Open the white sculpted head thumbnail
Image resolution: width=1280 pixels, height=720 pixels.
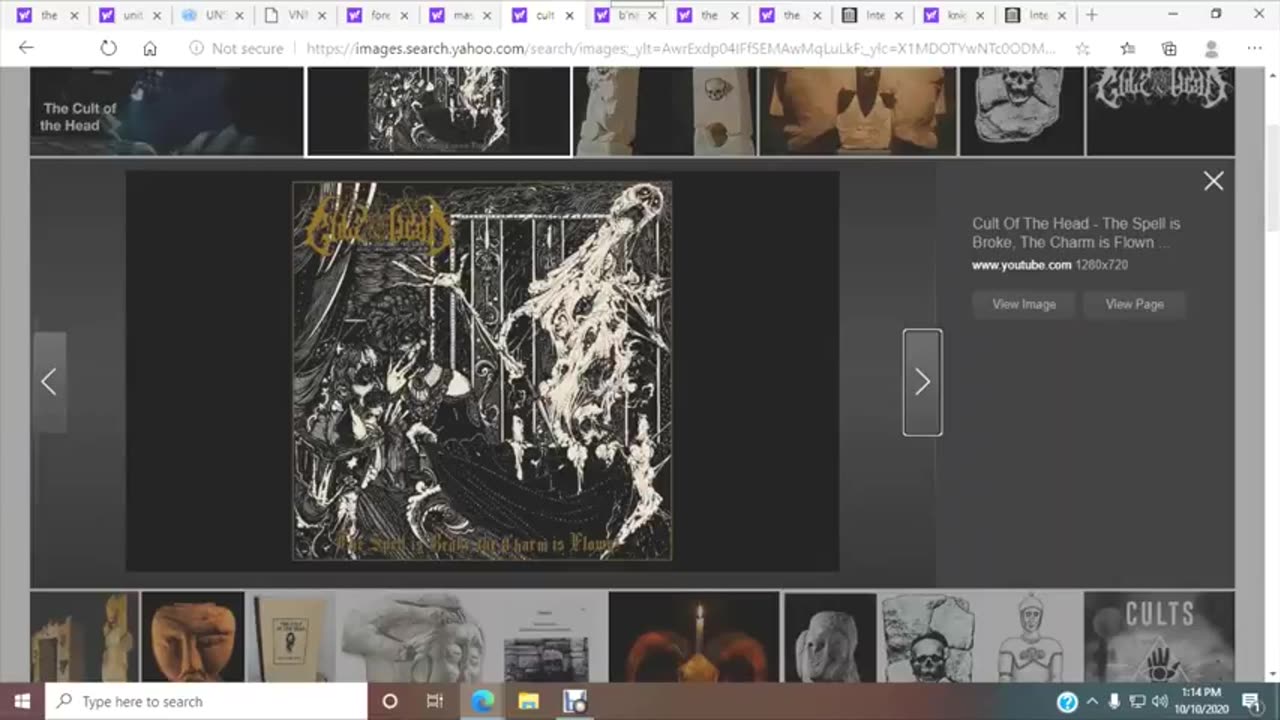[x=412, y=637]
